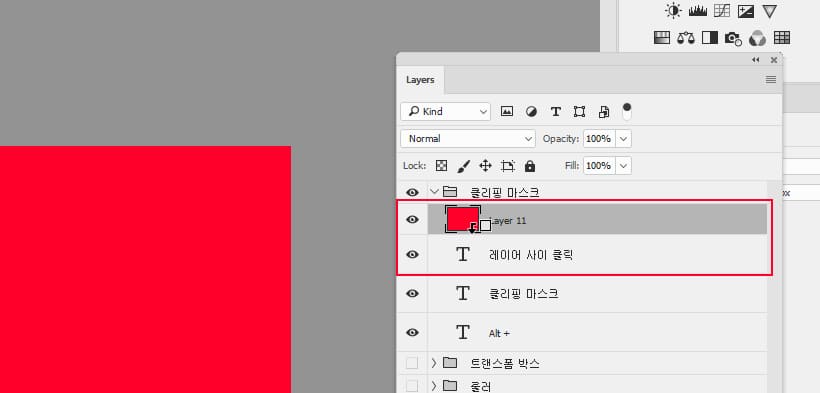Click the T icon of 레이어 사이 클릭
Screen dimensions: 820x393
point(463,254)
